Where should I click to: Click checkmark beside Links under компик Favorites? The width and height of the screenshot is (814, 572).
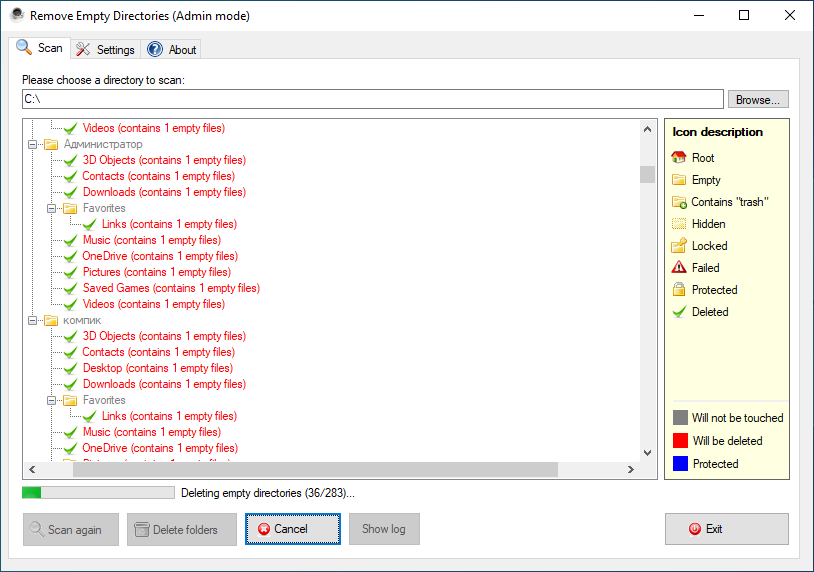click(x=89, y=416)
